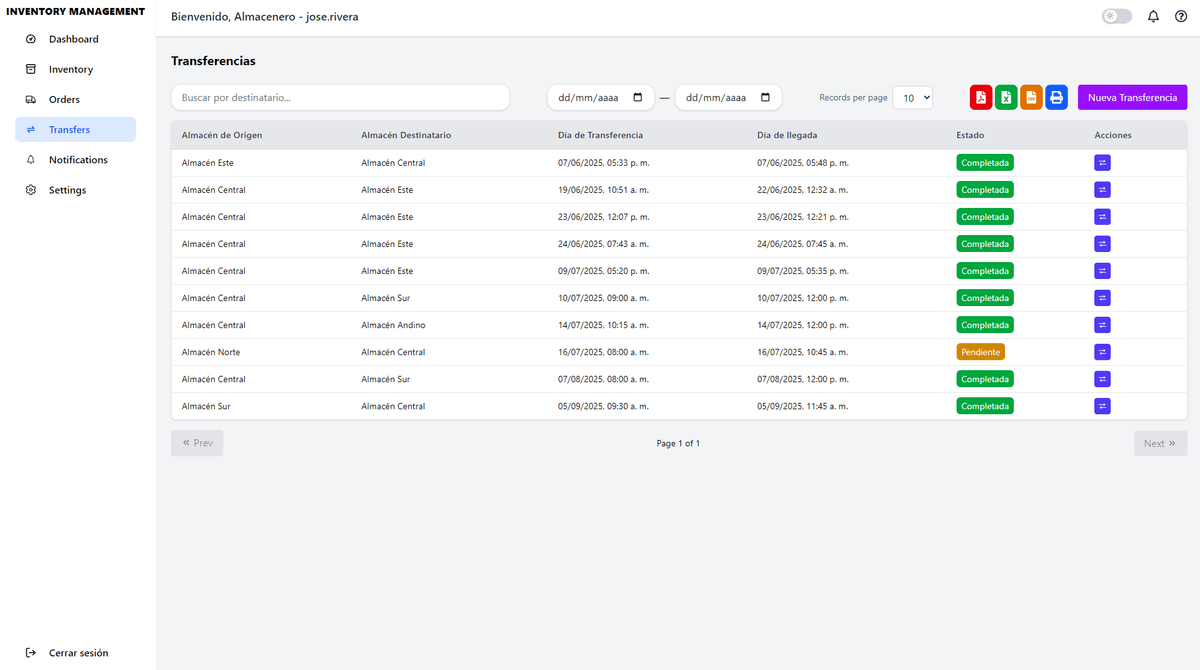Viewport: 1200px width, 670px height.
Task: Focus the Buscar por destinatario search field
Action: pyautogui.click(x=340, y=97)
